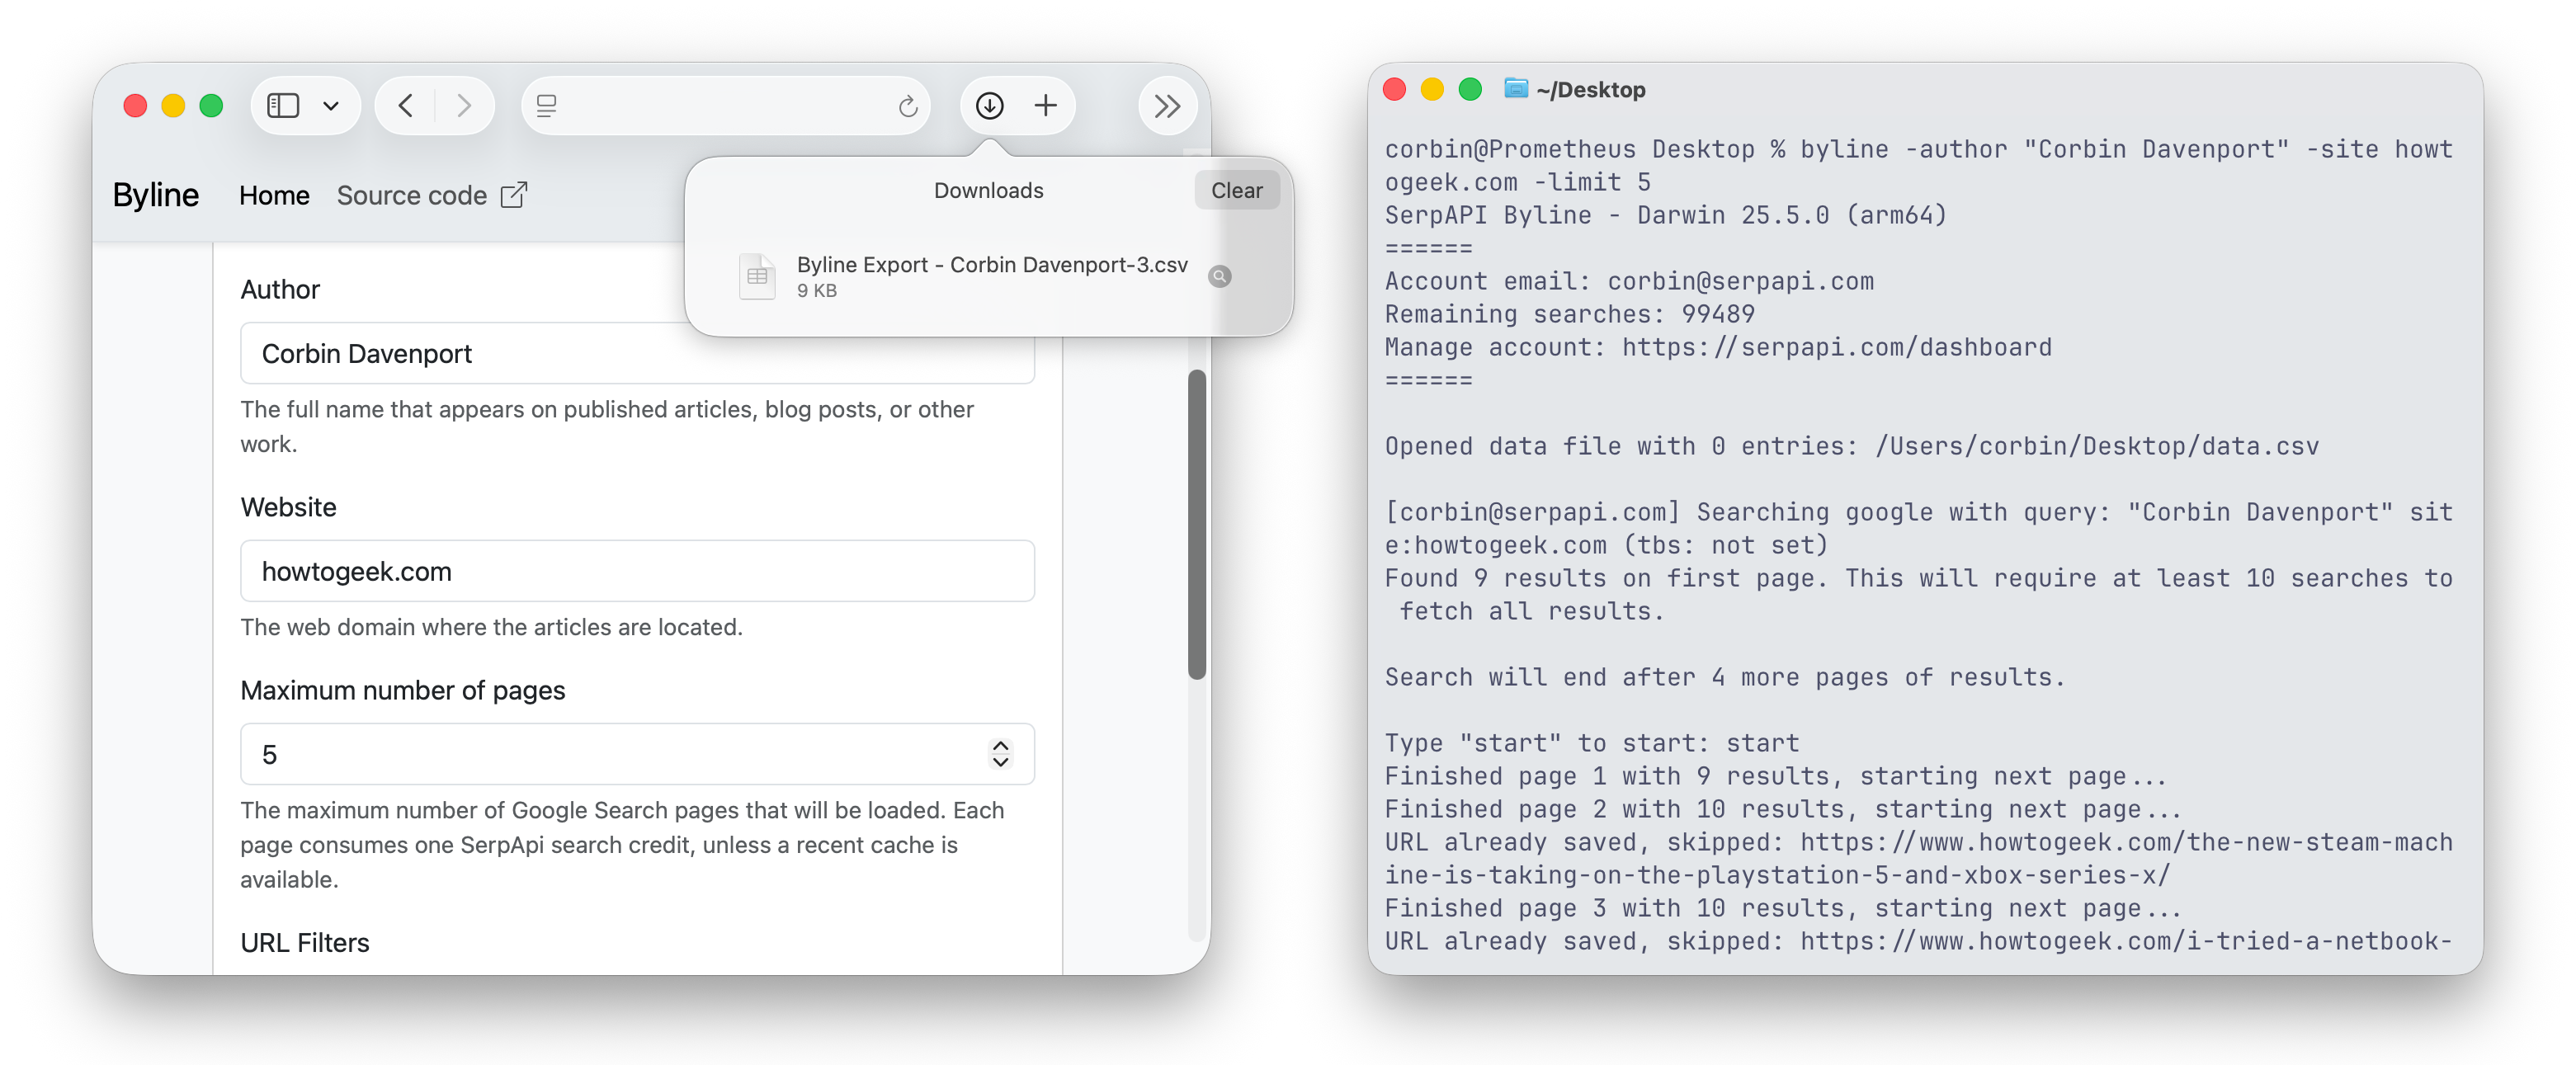Close the Terminal window with red button
This screenshot has height=1065, width=2576.
click(x=1394, y=89)
